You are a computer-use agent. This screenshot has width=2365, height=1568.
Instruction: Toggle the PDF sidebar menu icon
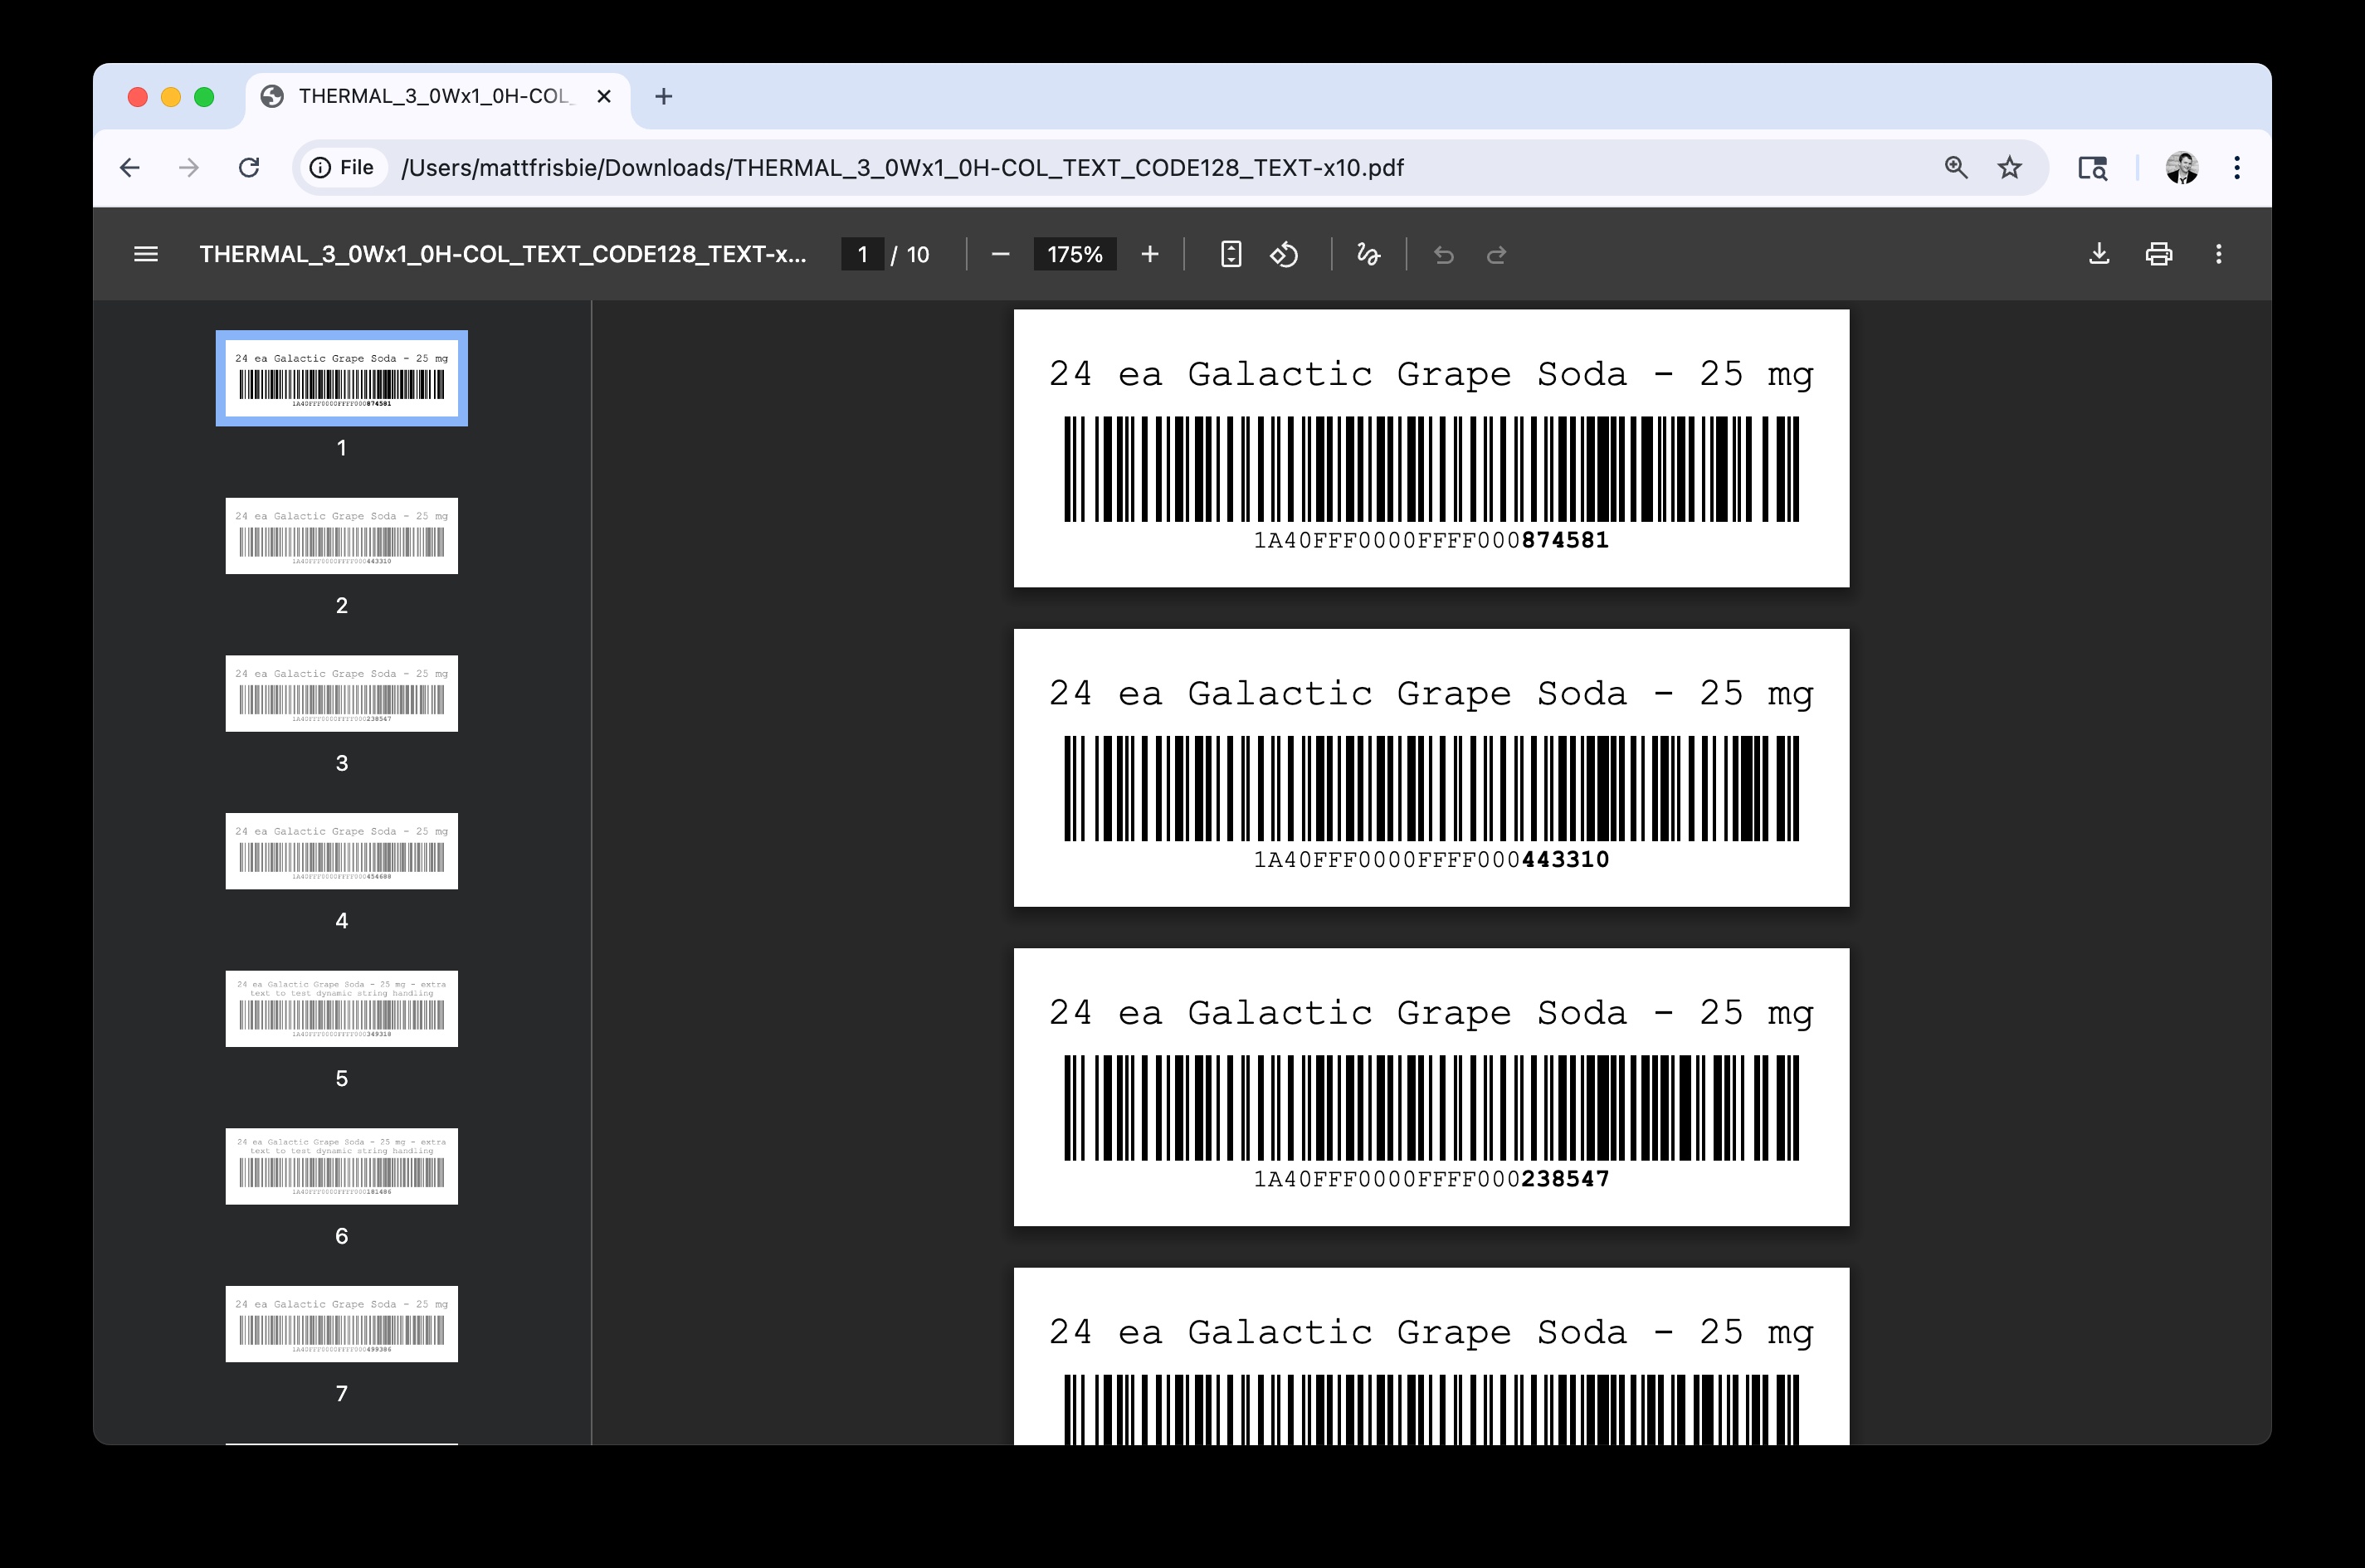pos(146,254)
